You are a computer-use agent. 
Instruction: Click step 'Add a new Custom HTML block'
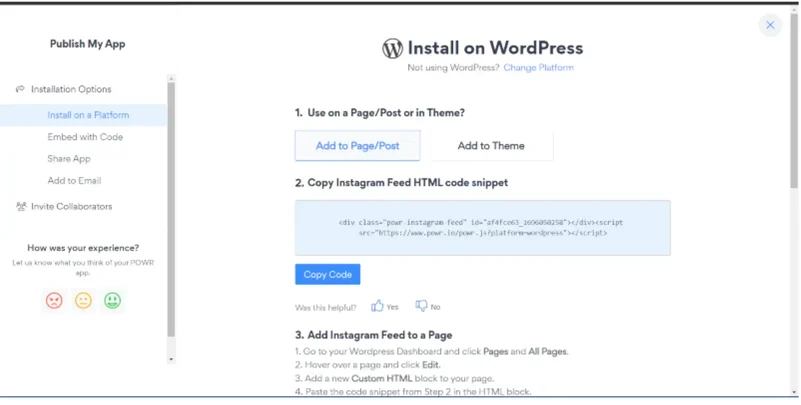[394, 378]
